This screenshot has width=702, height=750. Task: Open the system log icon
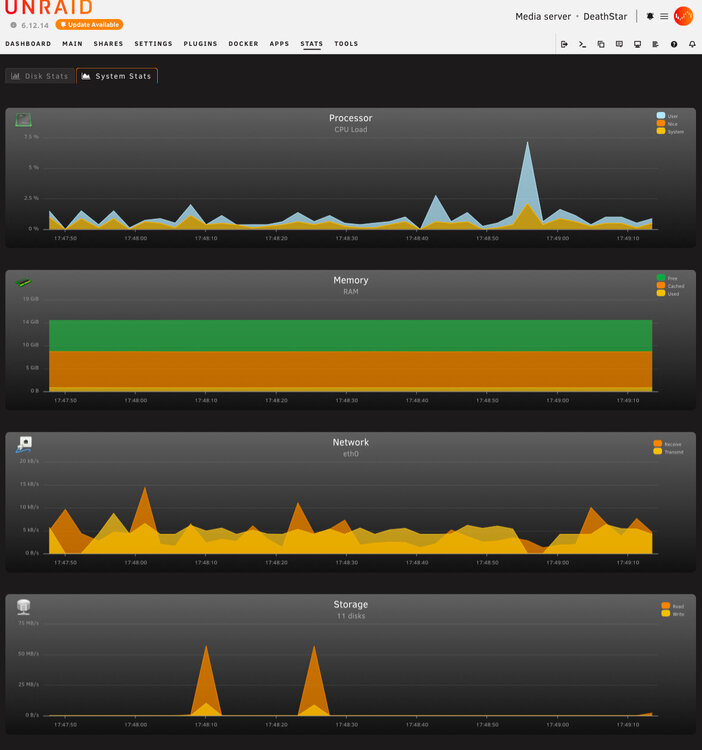click(656, 44)
